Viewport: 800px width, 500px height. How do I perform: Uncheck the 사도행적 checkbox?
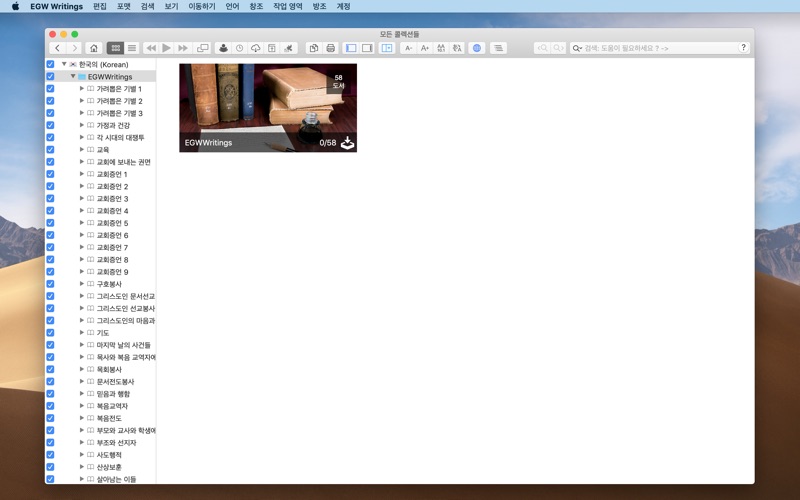[x=50, y=455]
